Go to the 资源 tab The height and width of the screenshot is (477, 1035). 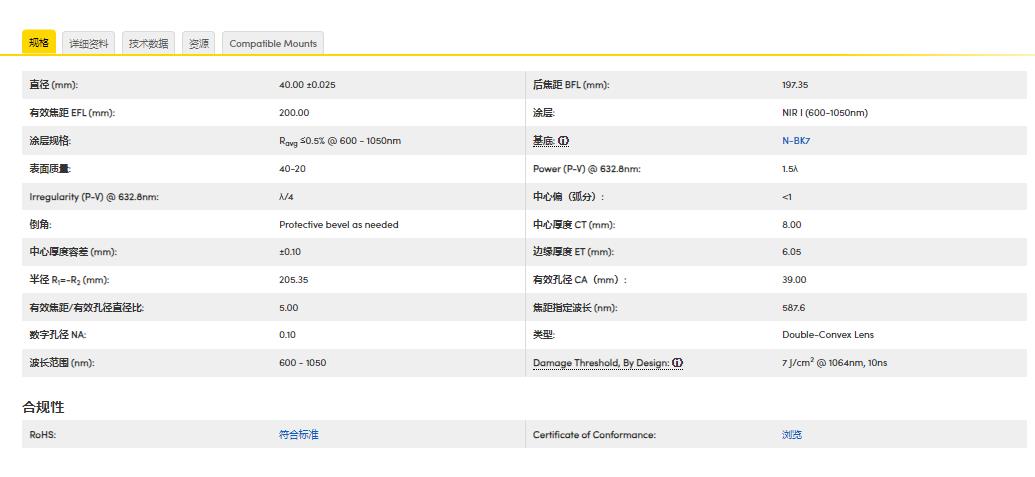[198, 44]
